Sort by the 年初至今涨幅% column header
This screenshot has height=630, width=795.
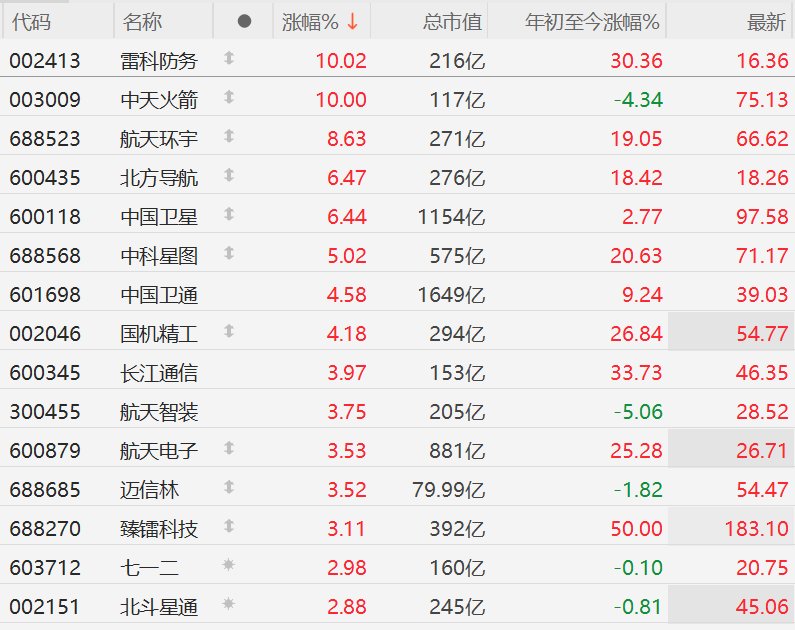point(592,22)
